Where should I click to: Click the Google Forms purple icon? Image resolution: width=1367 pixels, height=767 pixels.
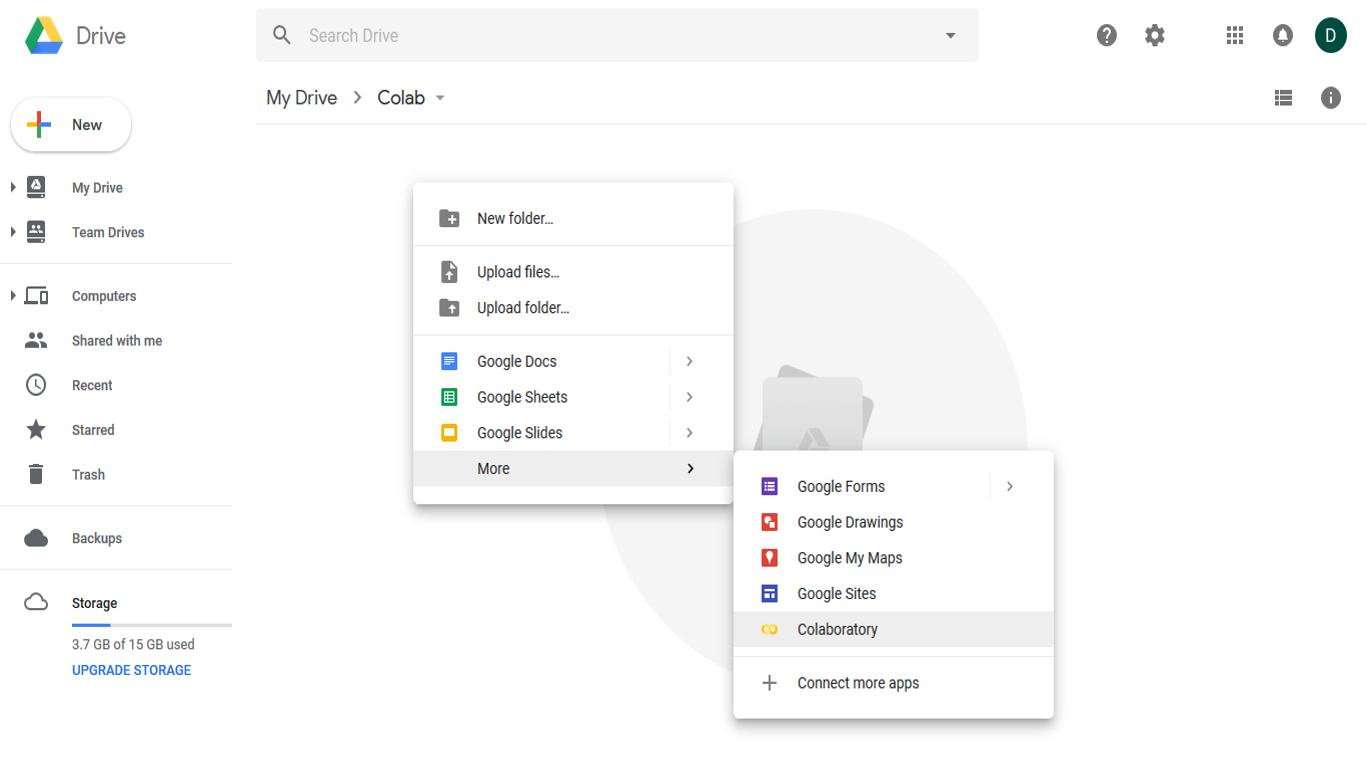point(769,487)
